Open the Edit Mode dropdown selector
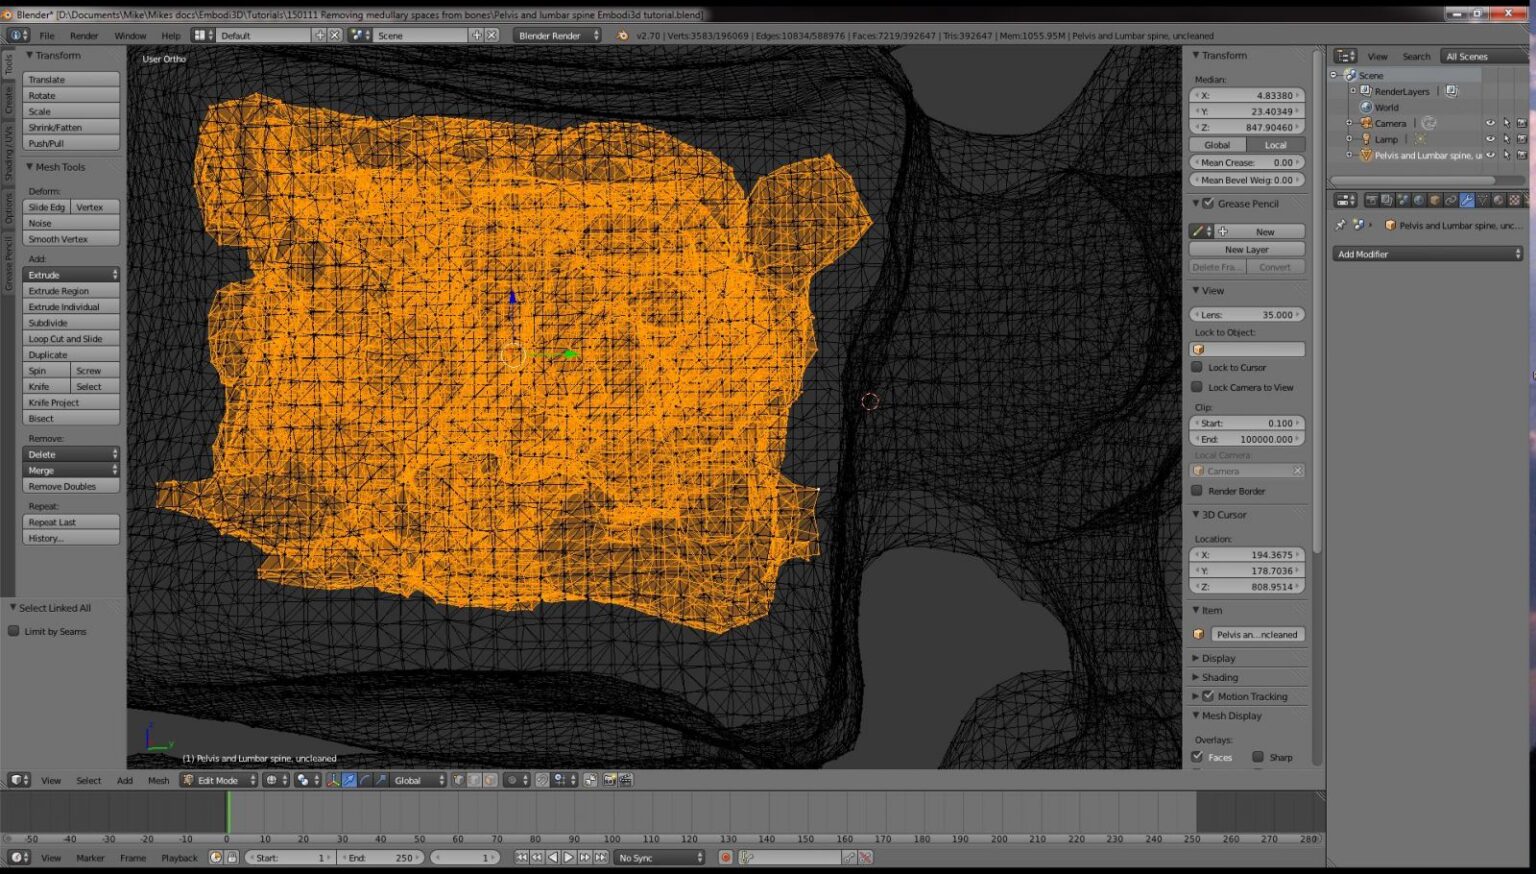 tap(215, 780)
